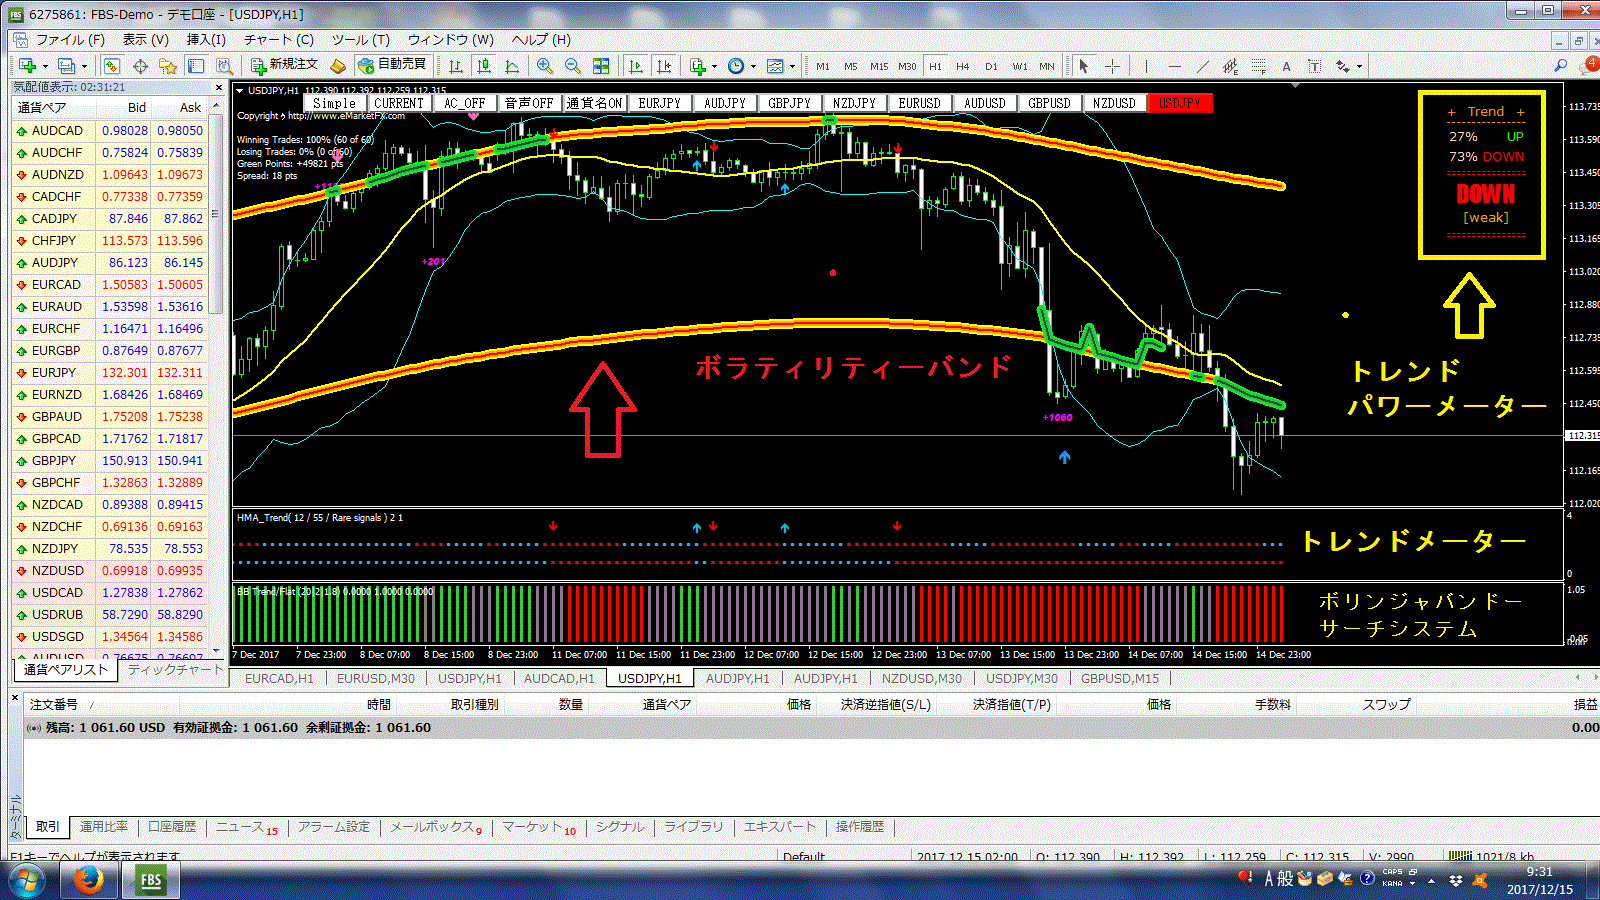The height and width of the screenshot is (900, 1600).
Task: Open the search magnifier in the toolbar
Action: point(1560,66)
